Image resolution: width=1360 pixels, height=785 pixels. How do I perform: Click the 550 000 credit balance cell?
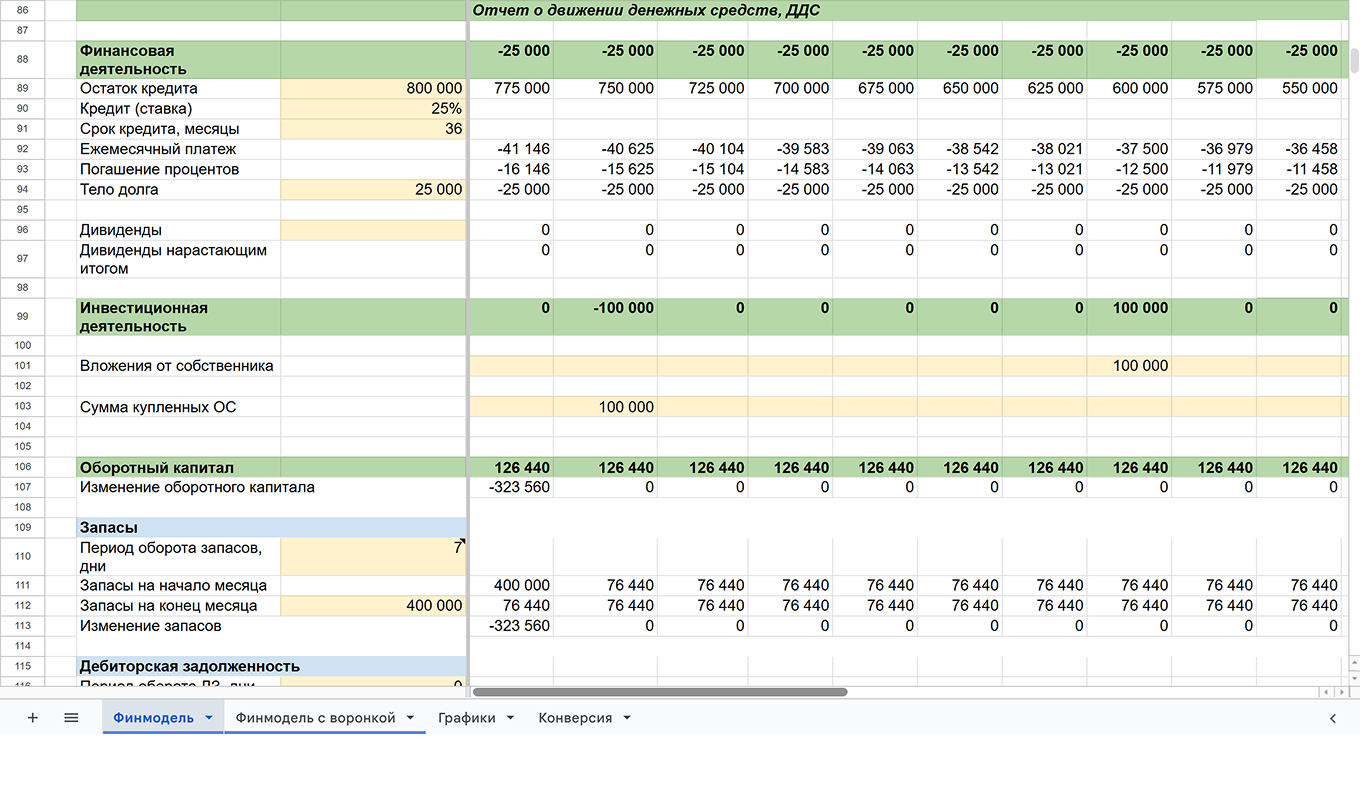click(1298, 88)
